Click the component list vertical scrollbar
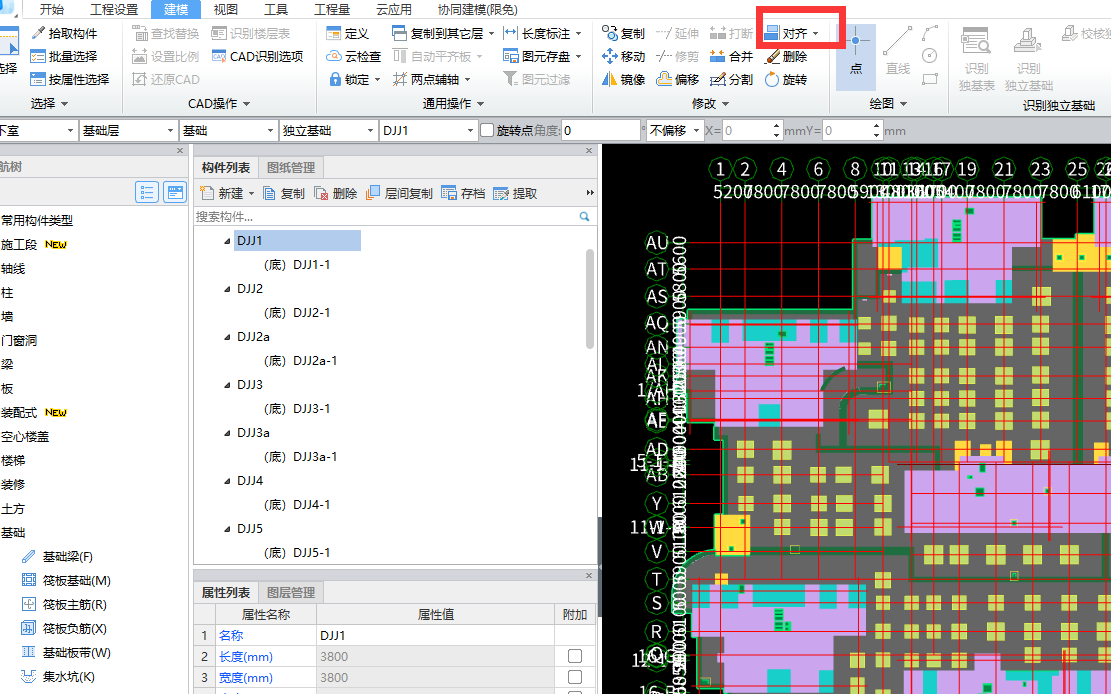 590,298
